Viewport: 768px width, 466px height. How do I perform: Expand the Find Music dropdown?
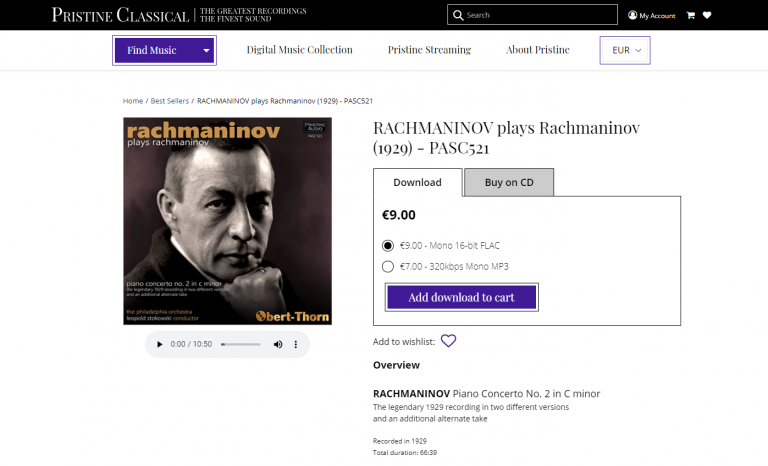164,50
